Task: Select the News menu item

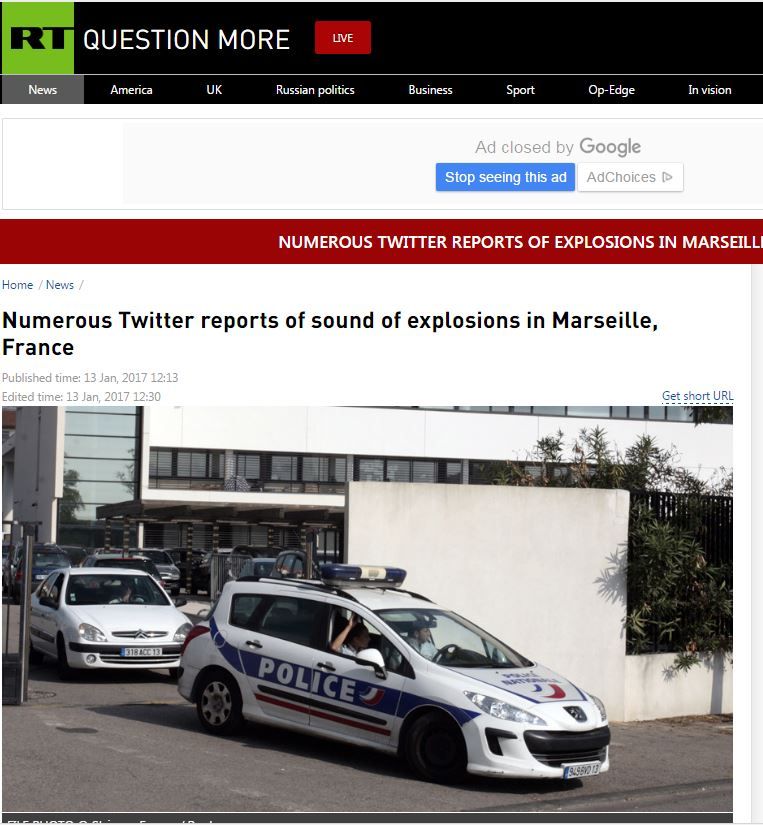Action: [x=42, y=89]
